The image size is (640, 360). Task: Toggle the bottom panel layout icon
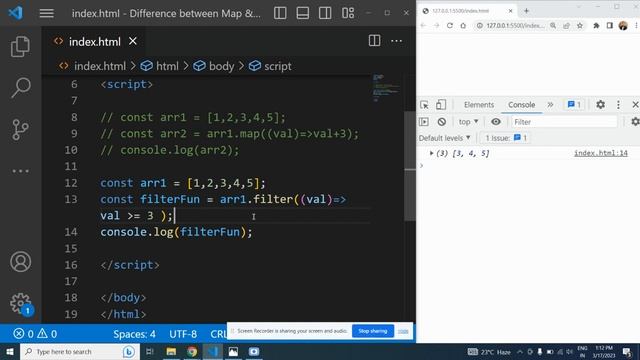(302, 13)
